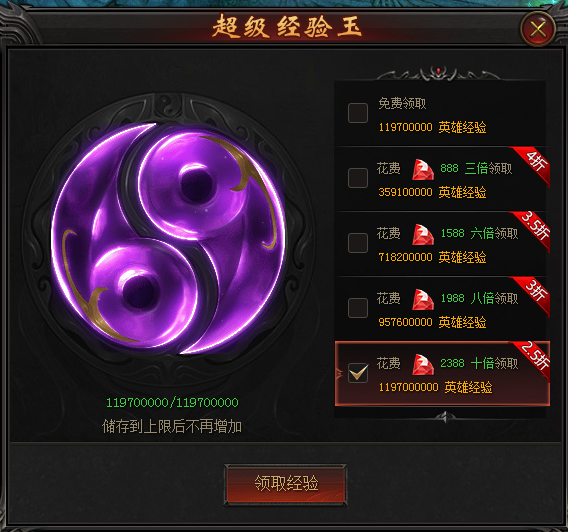Check the 六倍领取 1588 gem checkbox
The height and width of the screenshot is (532, 568).
(358, 243)
